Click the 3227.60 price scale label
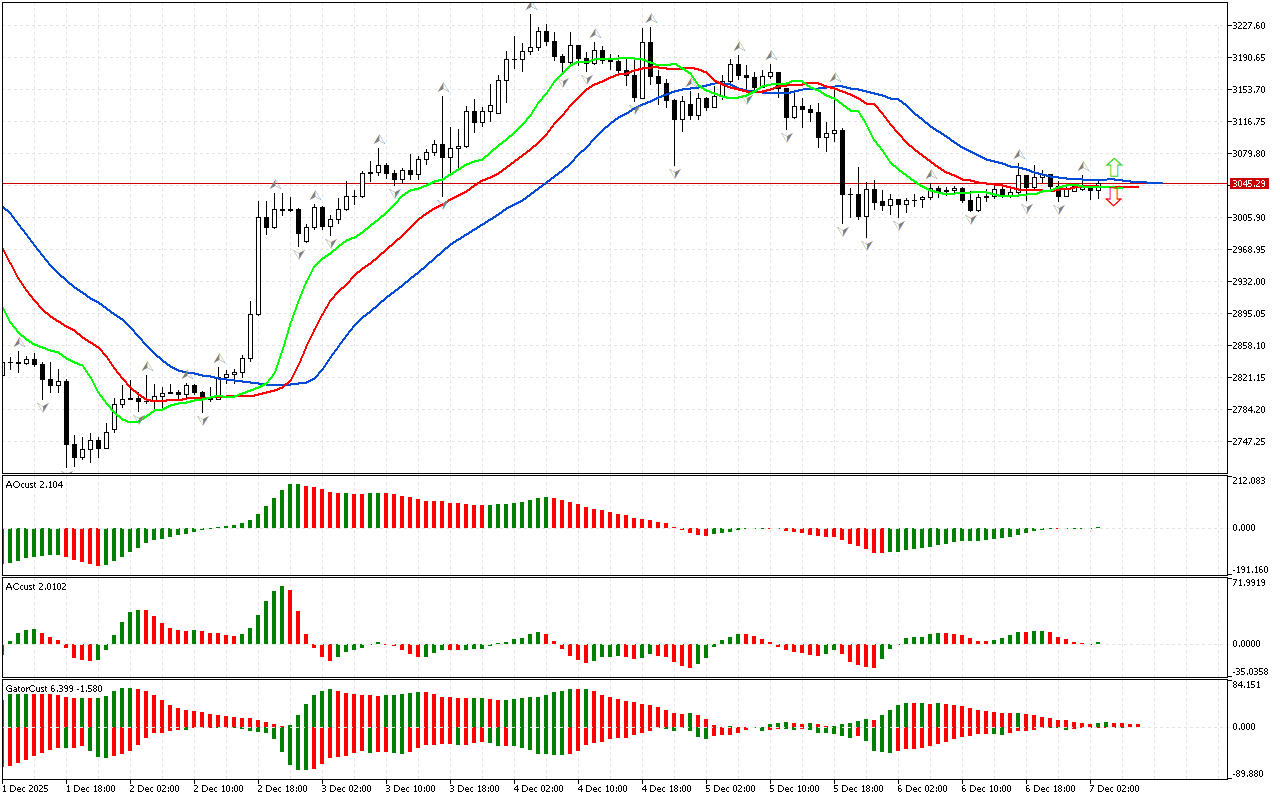Viewport: 1280px width, 800px height. coord(1250,26)
